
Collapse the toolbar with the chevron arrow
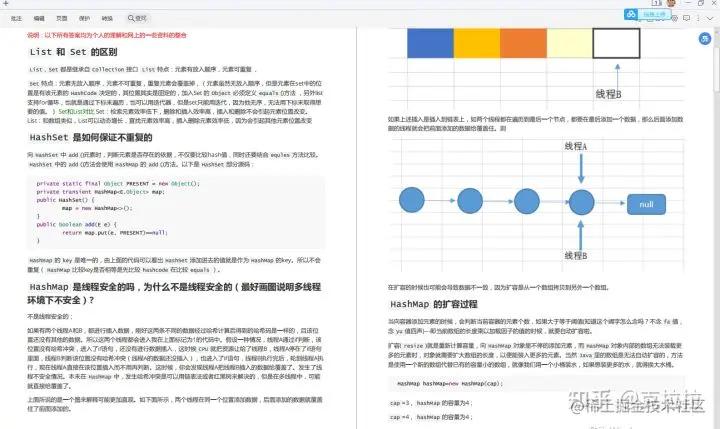pyautogui.click(x=710, y=18)
